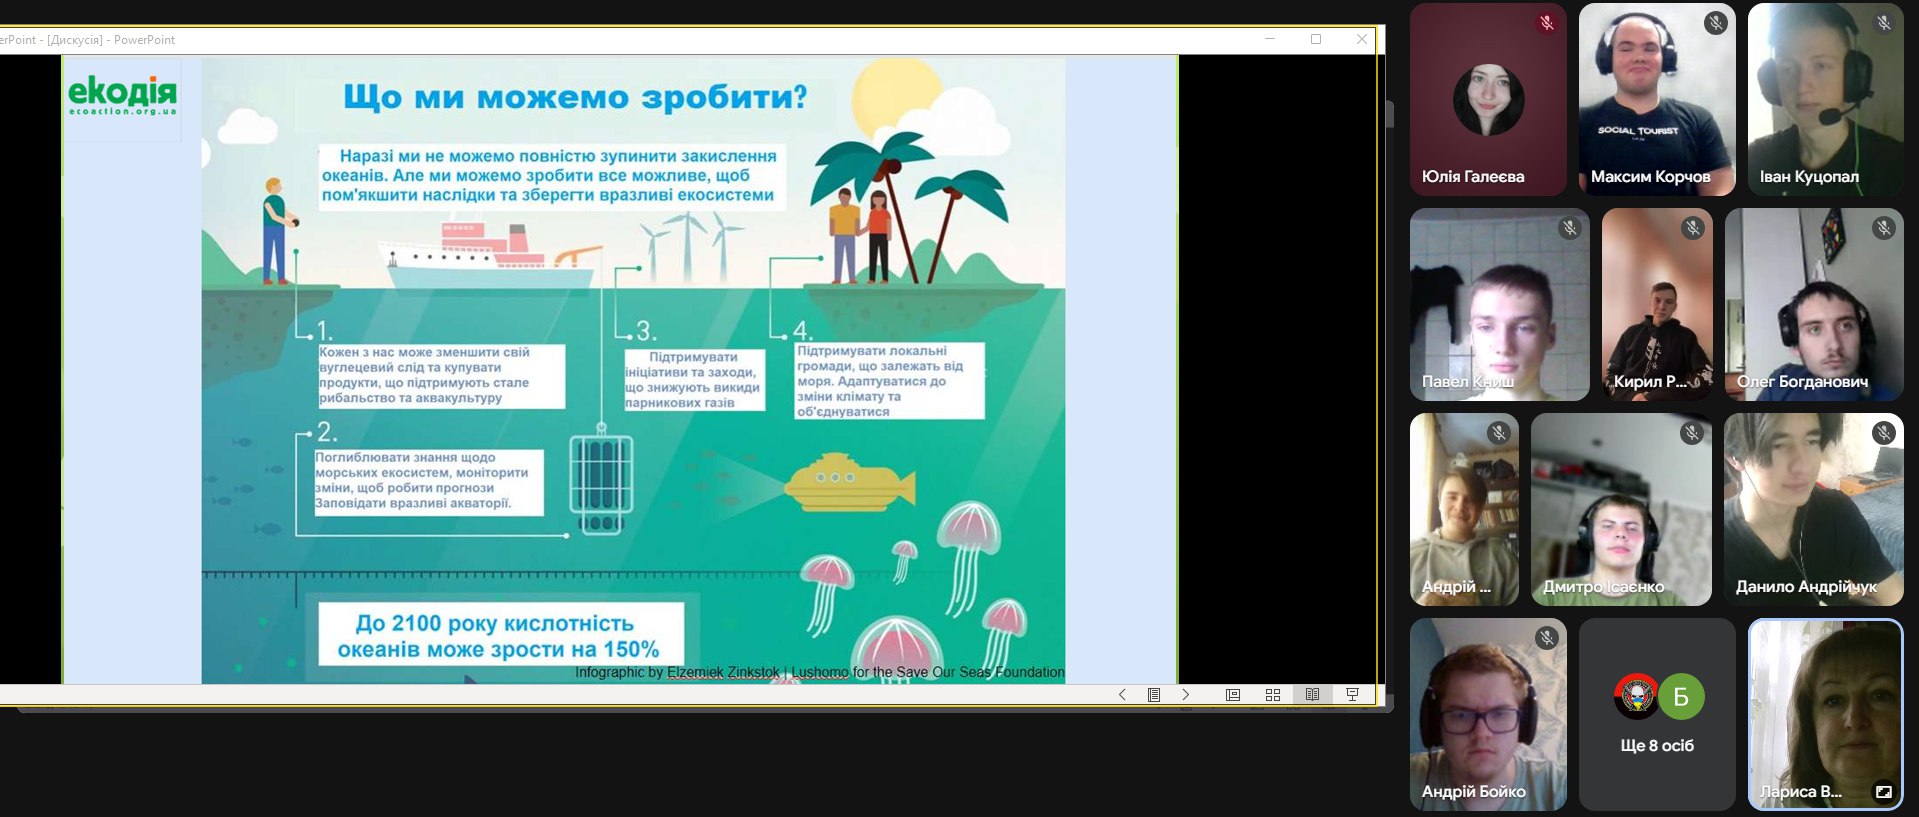Click muted mic icon on Максим Корчов
Screen dimensions: 1919x817
[x=1716, y=23]
